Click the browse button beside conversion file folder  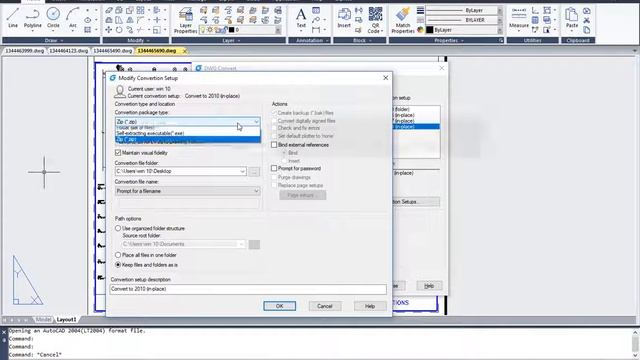coord(254,171)
